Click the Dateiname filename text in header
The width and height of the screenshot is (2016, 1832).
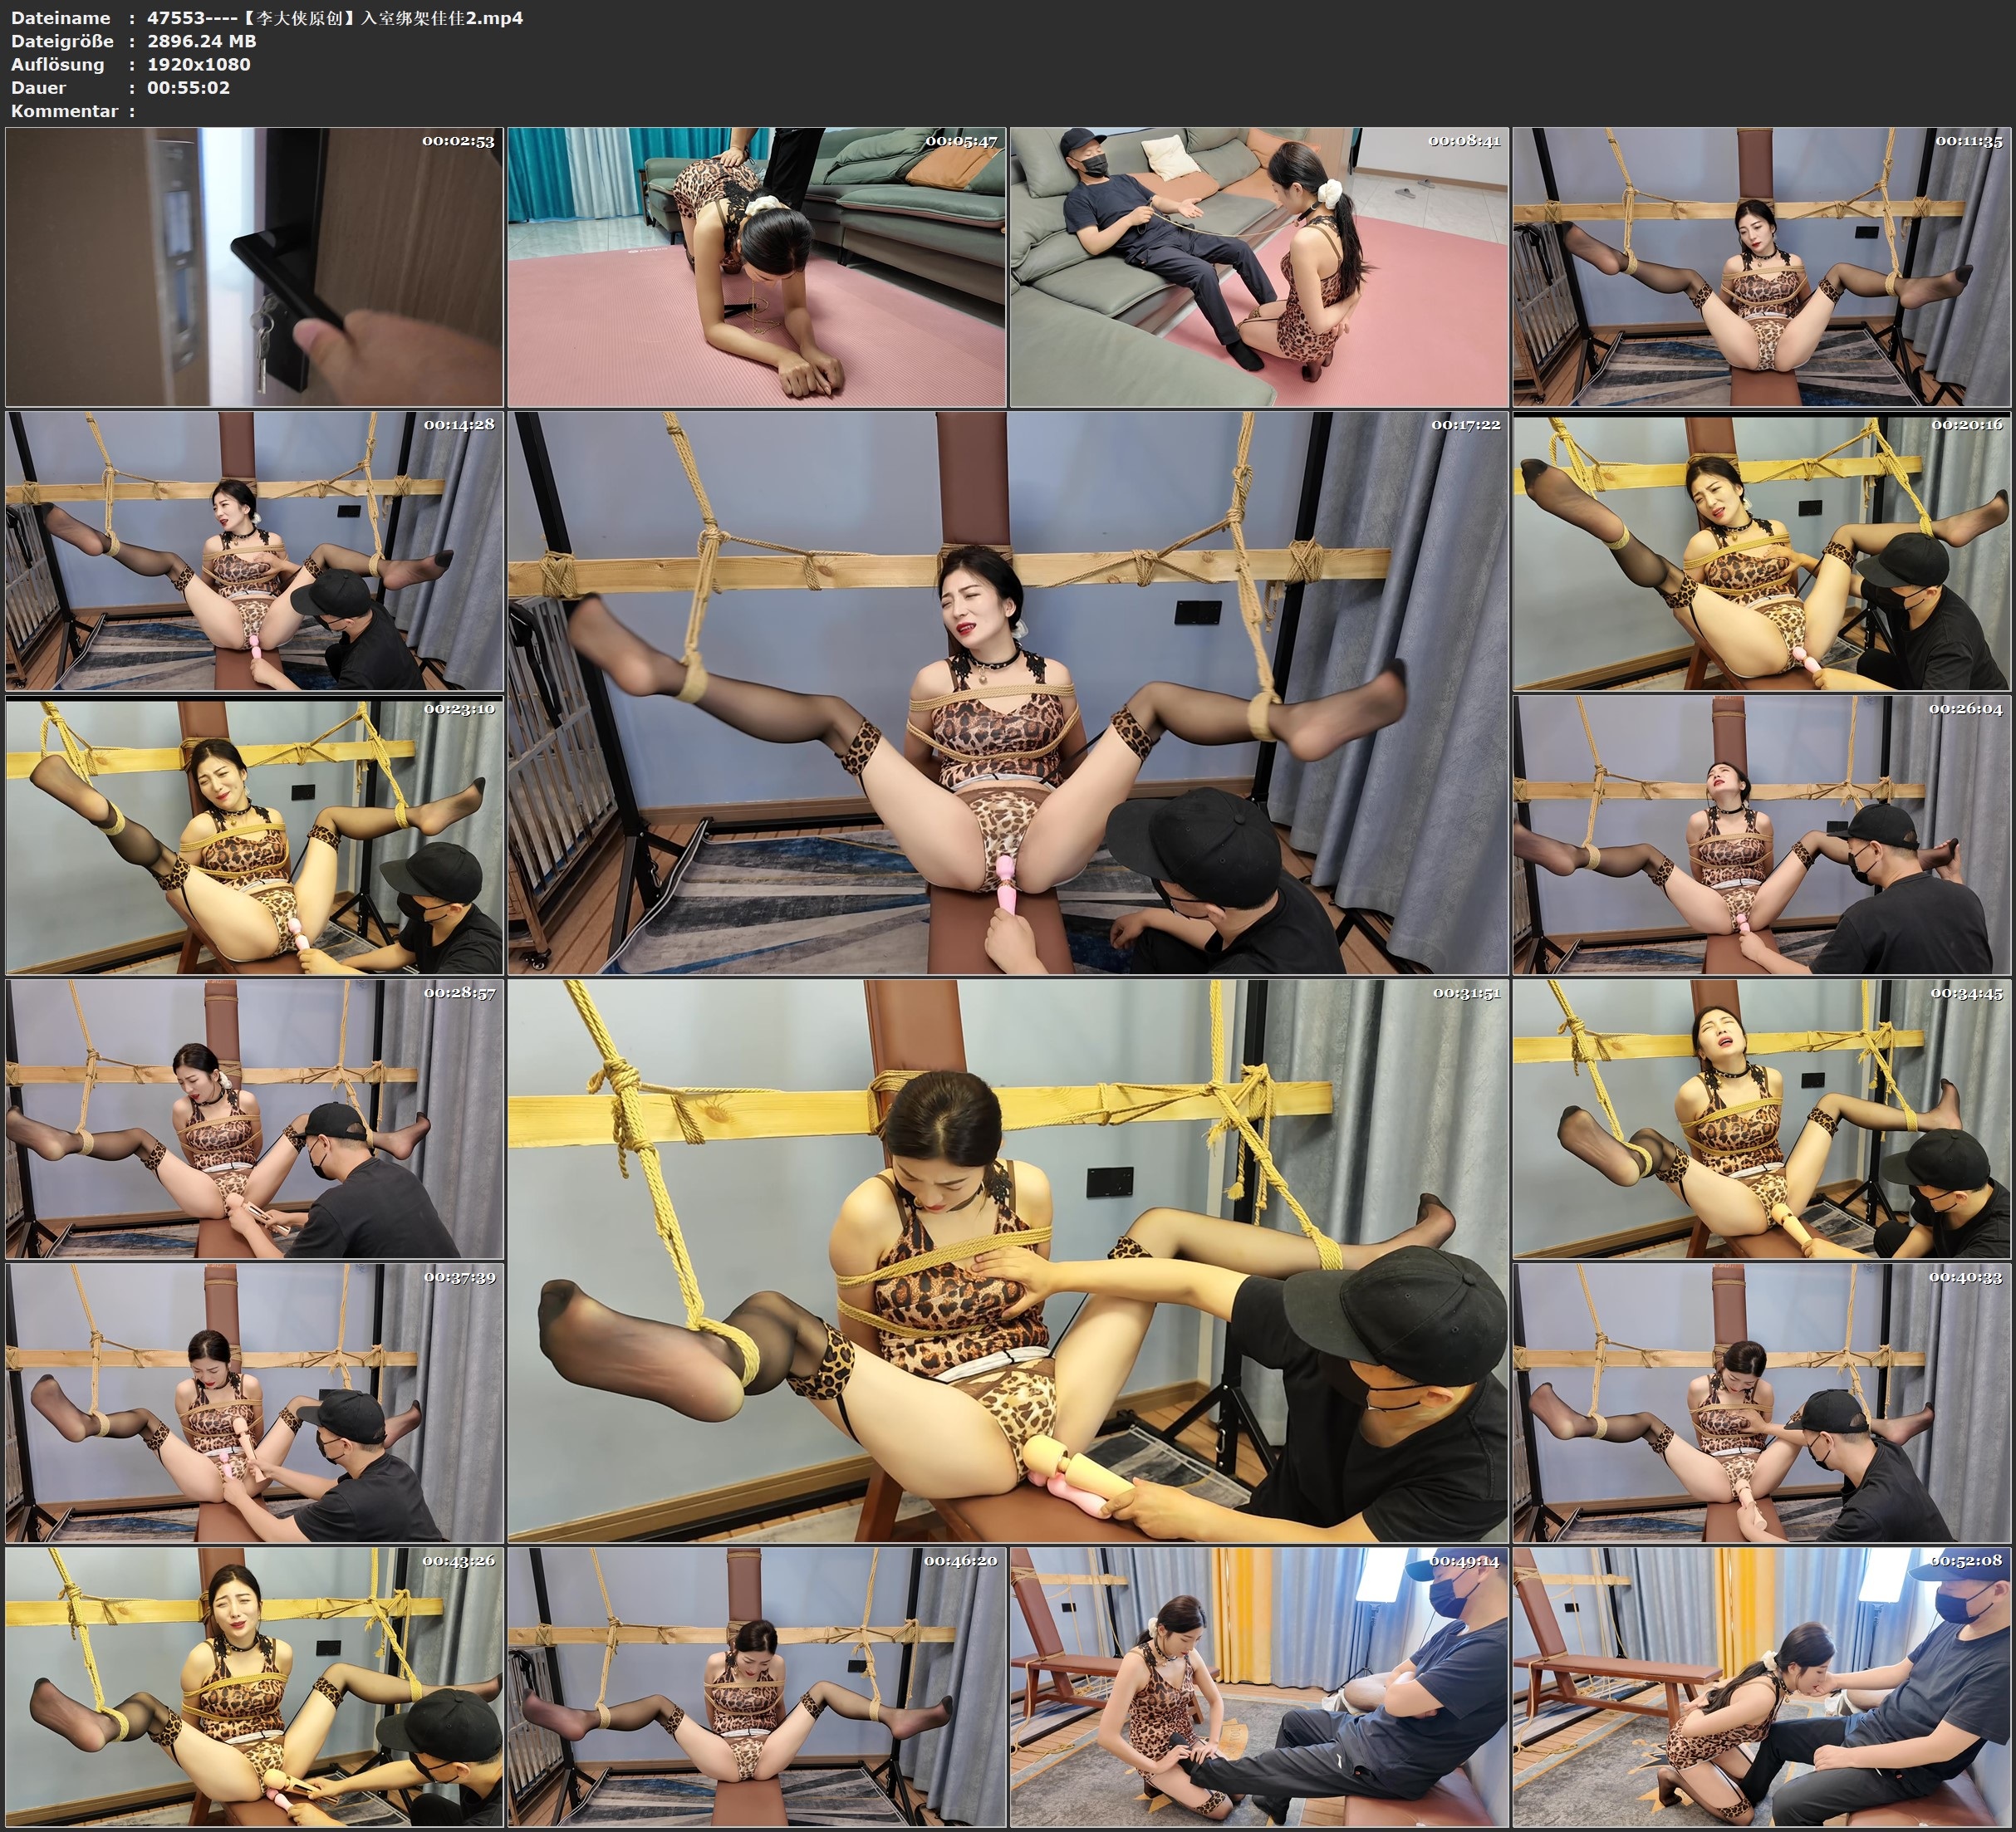[334, 18]
